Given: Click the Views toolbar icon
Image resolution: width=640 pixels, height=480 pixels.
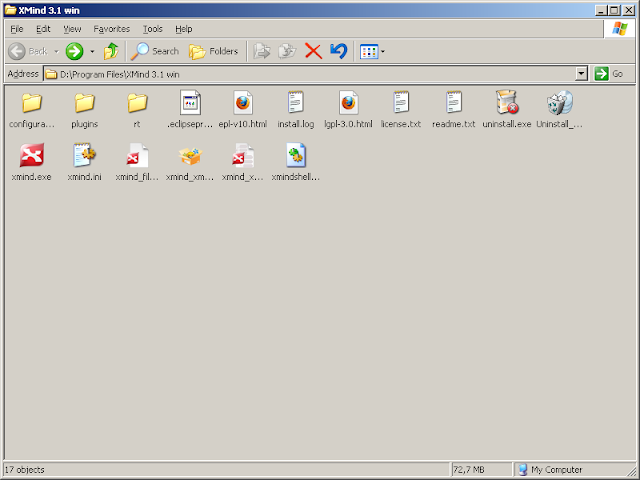Looking at the screenshot, I should coord(369,52).
